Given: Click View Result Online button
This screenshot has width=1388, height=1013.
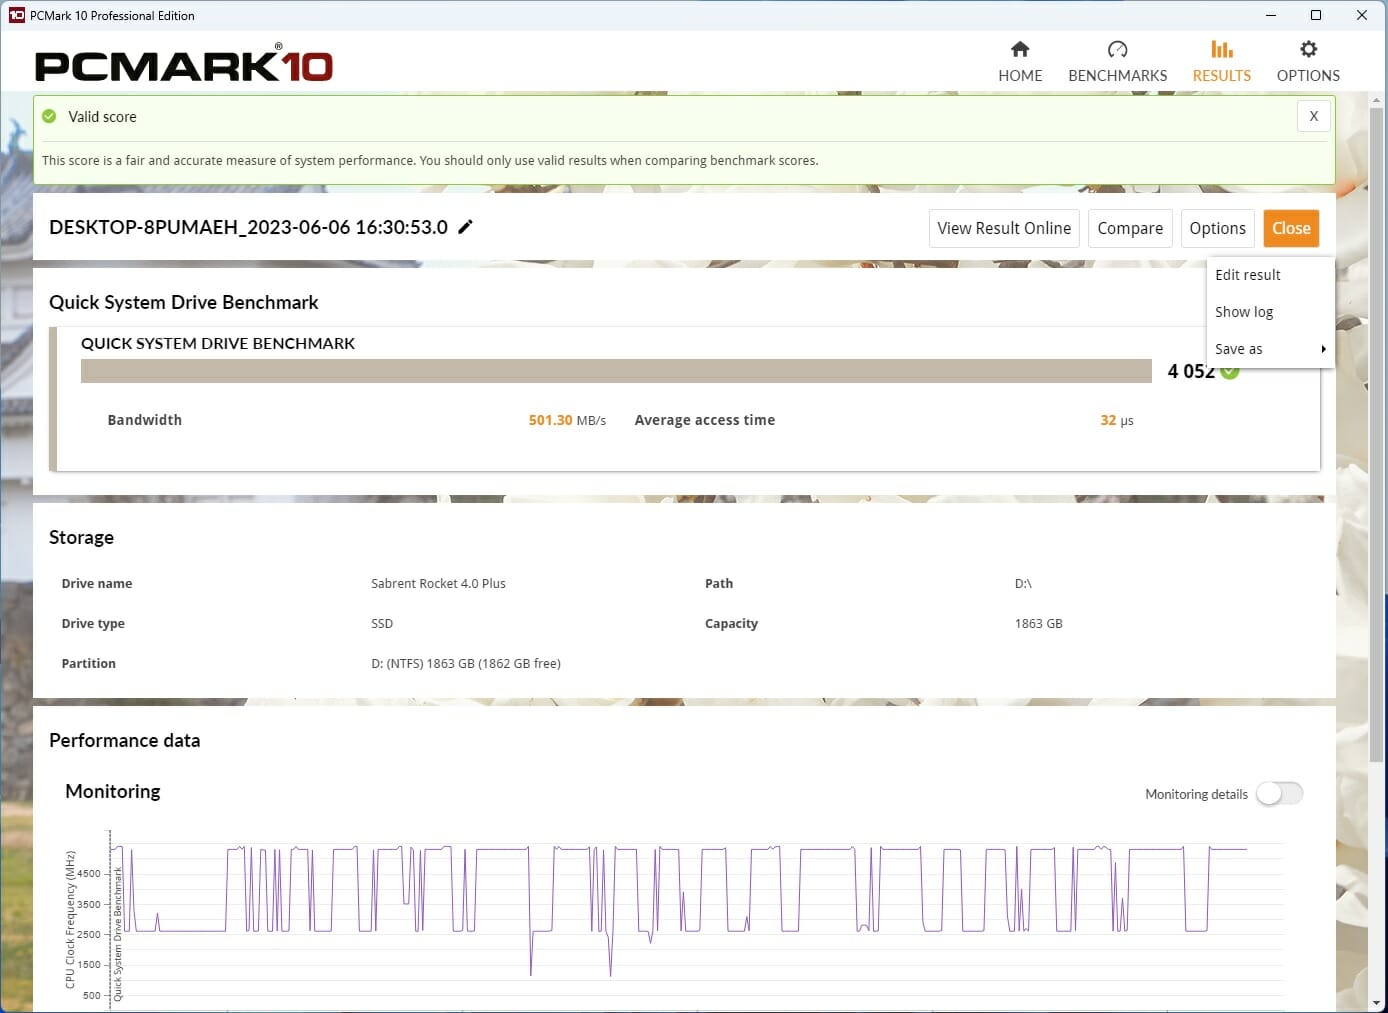Looking at the screenshot, I should (1004, 228).
